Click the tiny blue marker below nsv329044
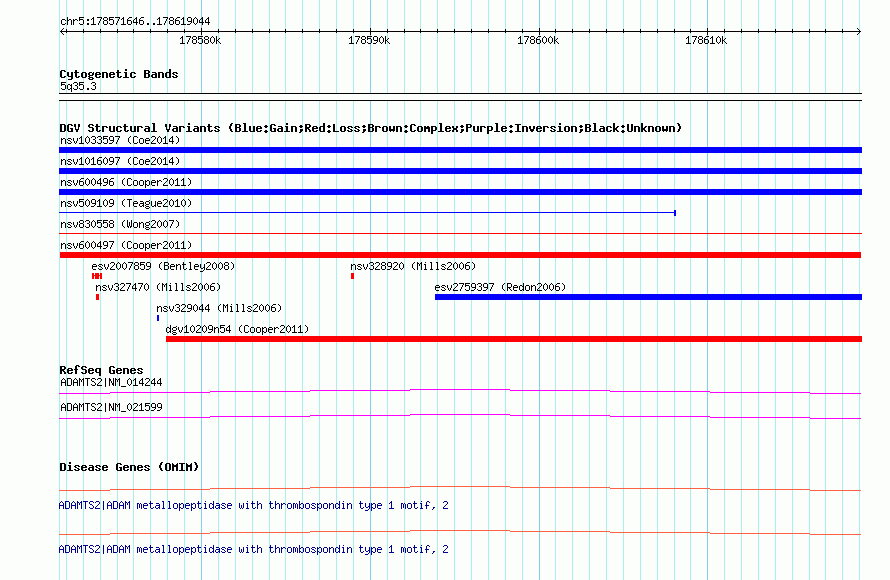The width and height of the screenshot is (890, 580). pos(158,318)
